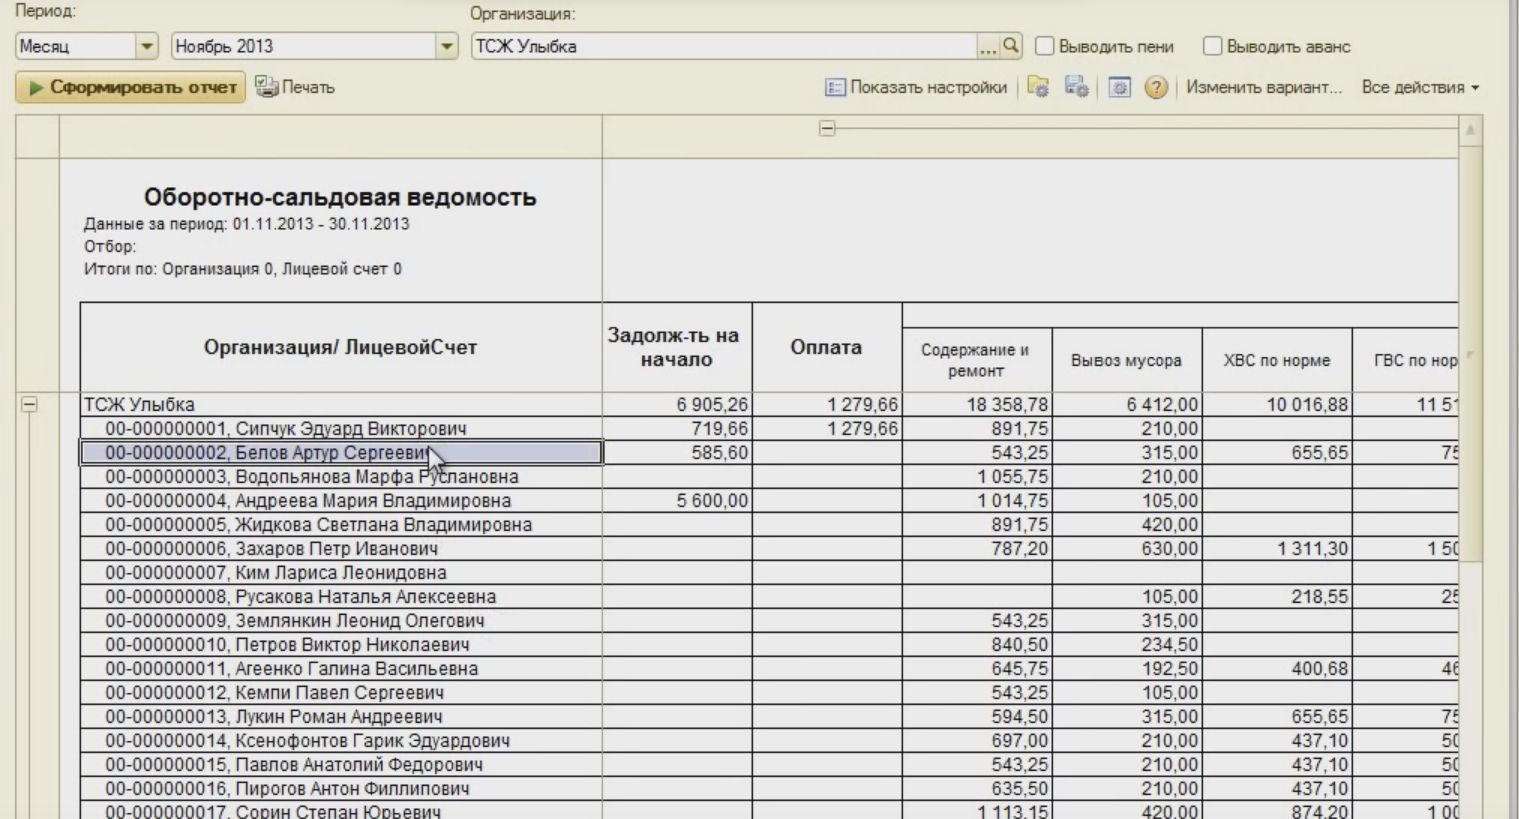The width and height of the screenshot is (1519, 819).
Task: Select row 00-000000016, Пирогов Антон Филиппович
Action: coord(341,788)
